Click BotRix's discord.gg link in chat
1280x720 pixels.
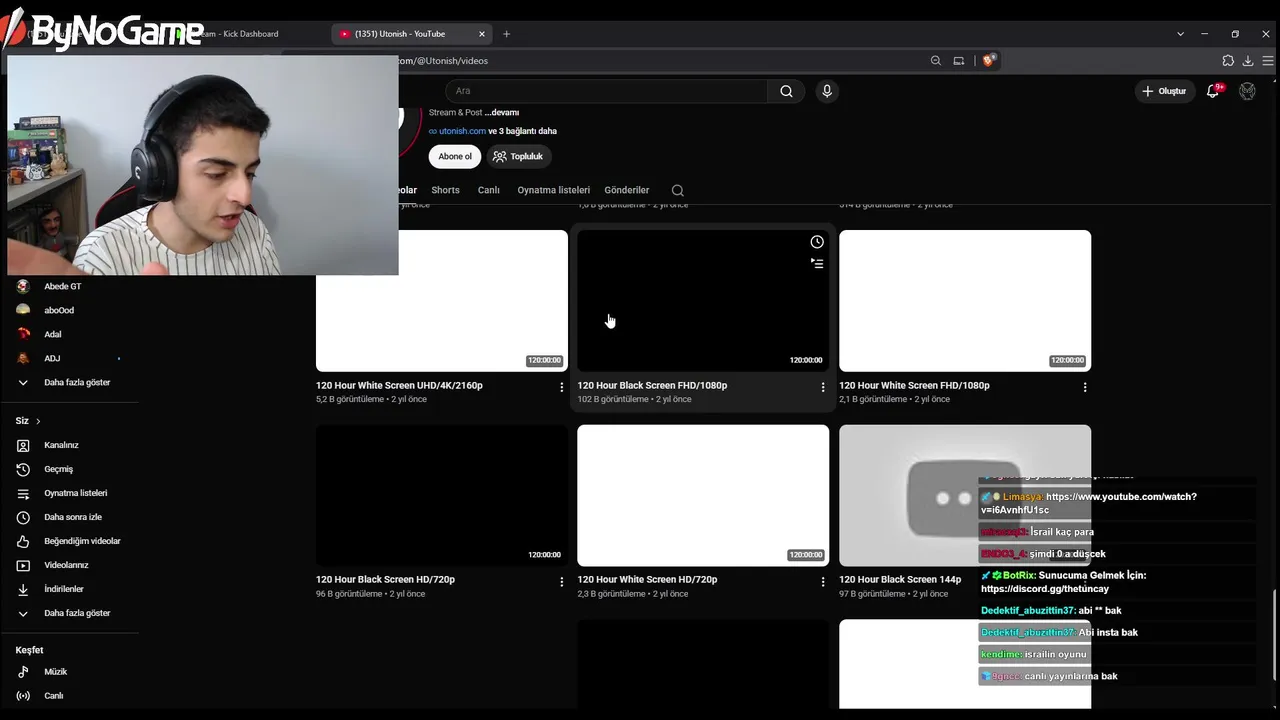point(1045,589)
